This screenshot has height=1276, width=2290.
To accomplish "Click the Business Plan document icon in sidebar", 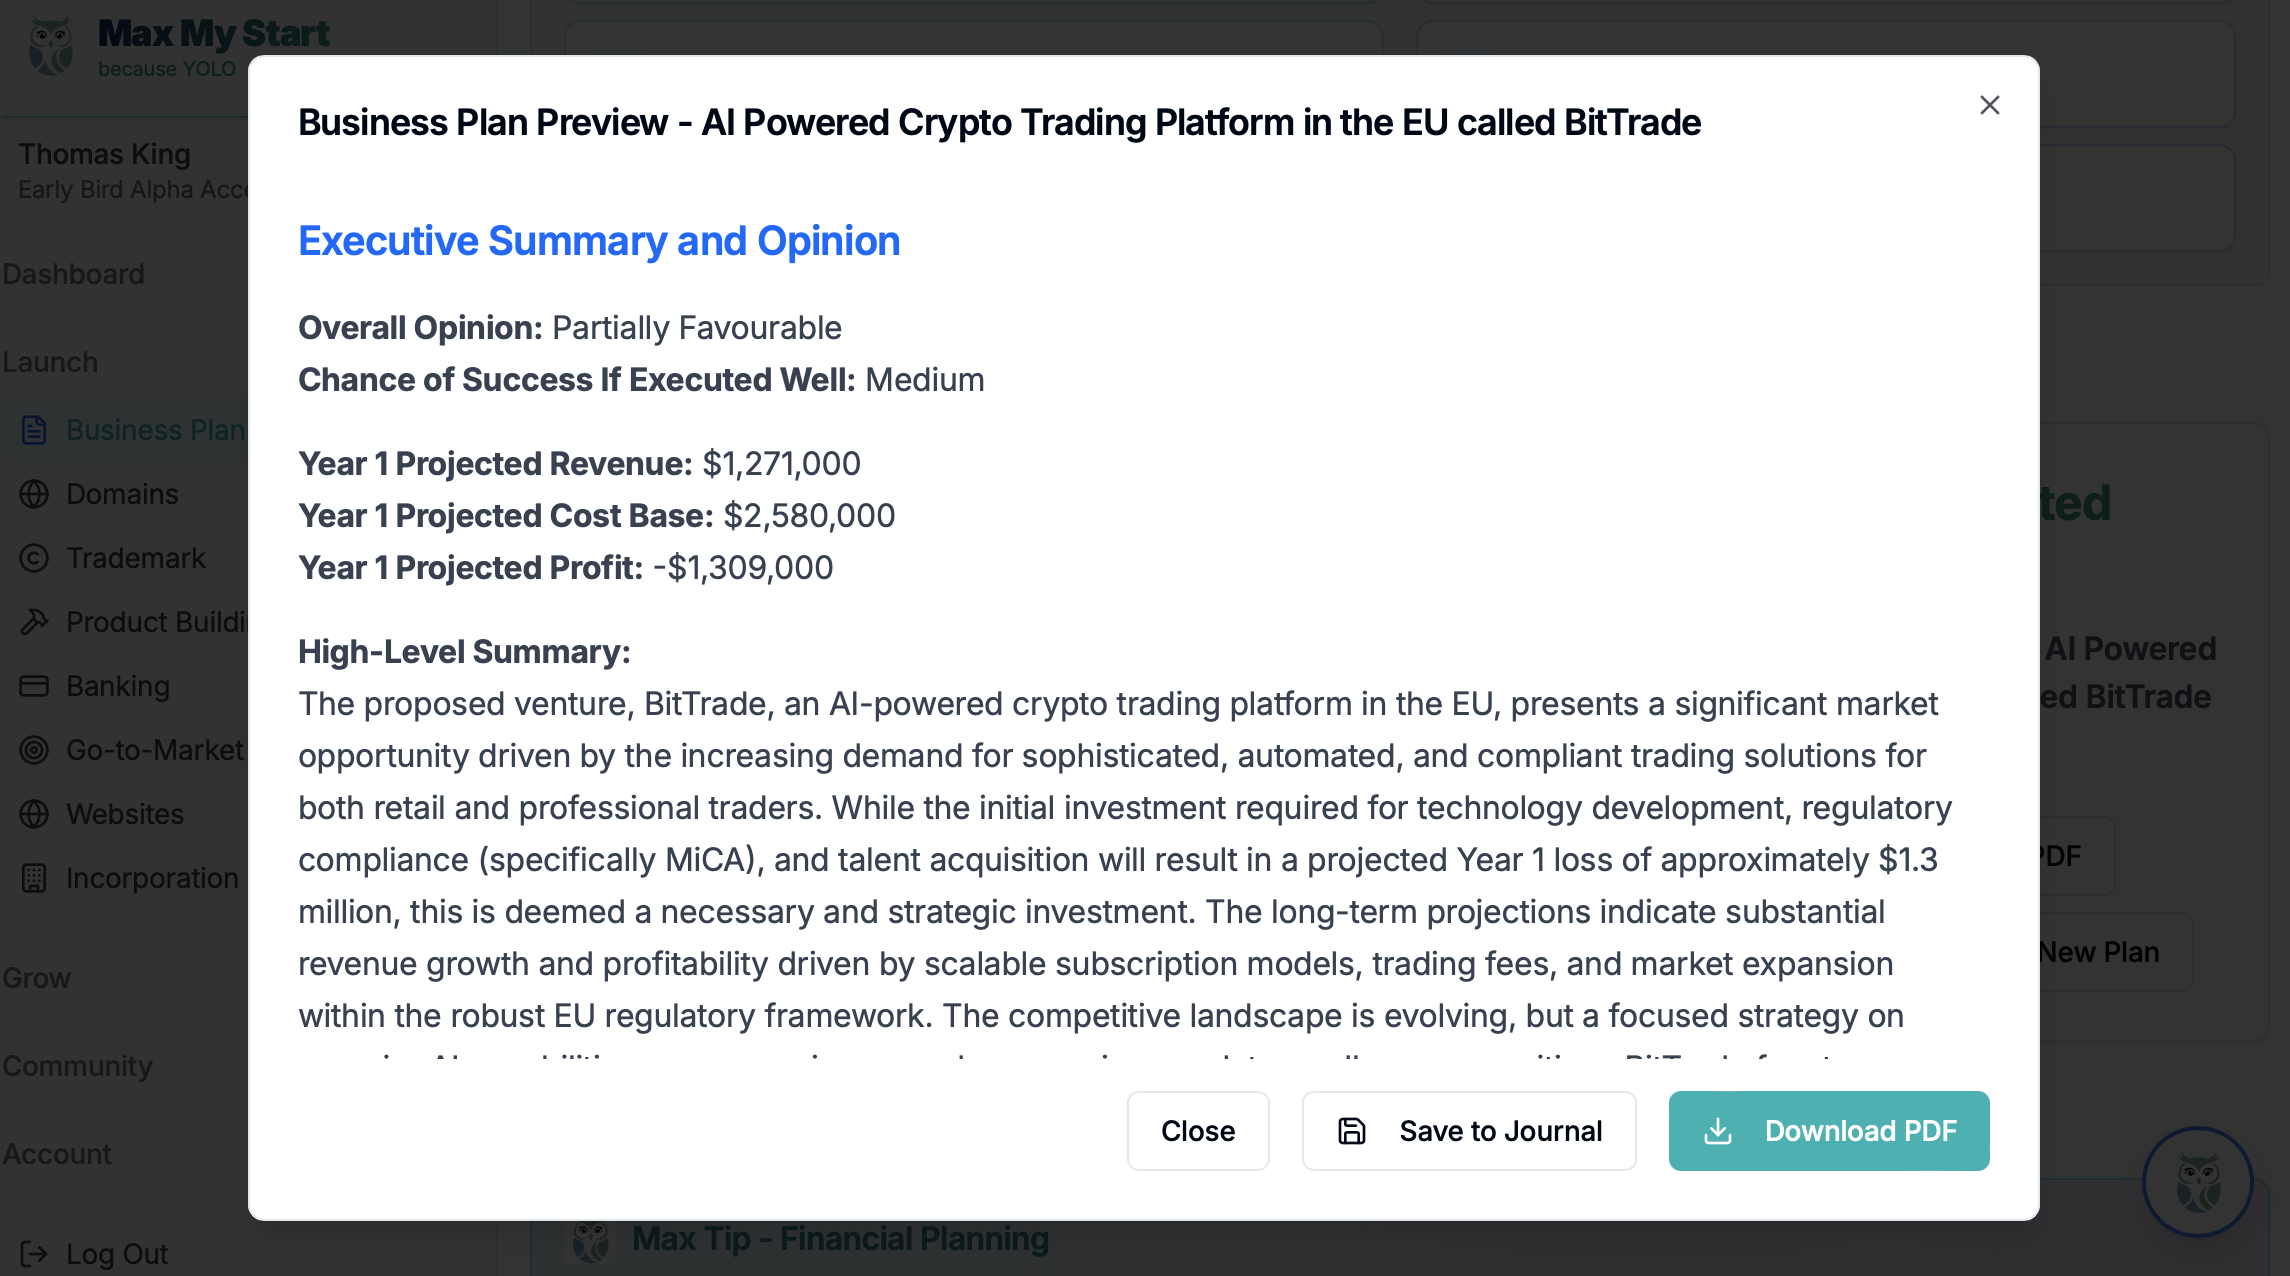I will [x=34, y=430].
